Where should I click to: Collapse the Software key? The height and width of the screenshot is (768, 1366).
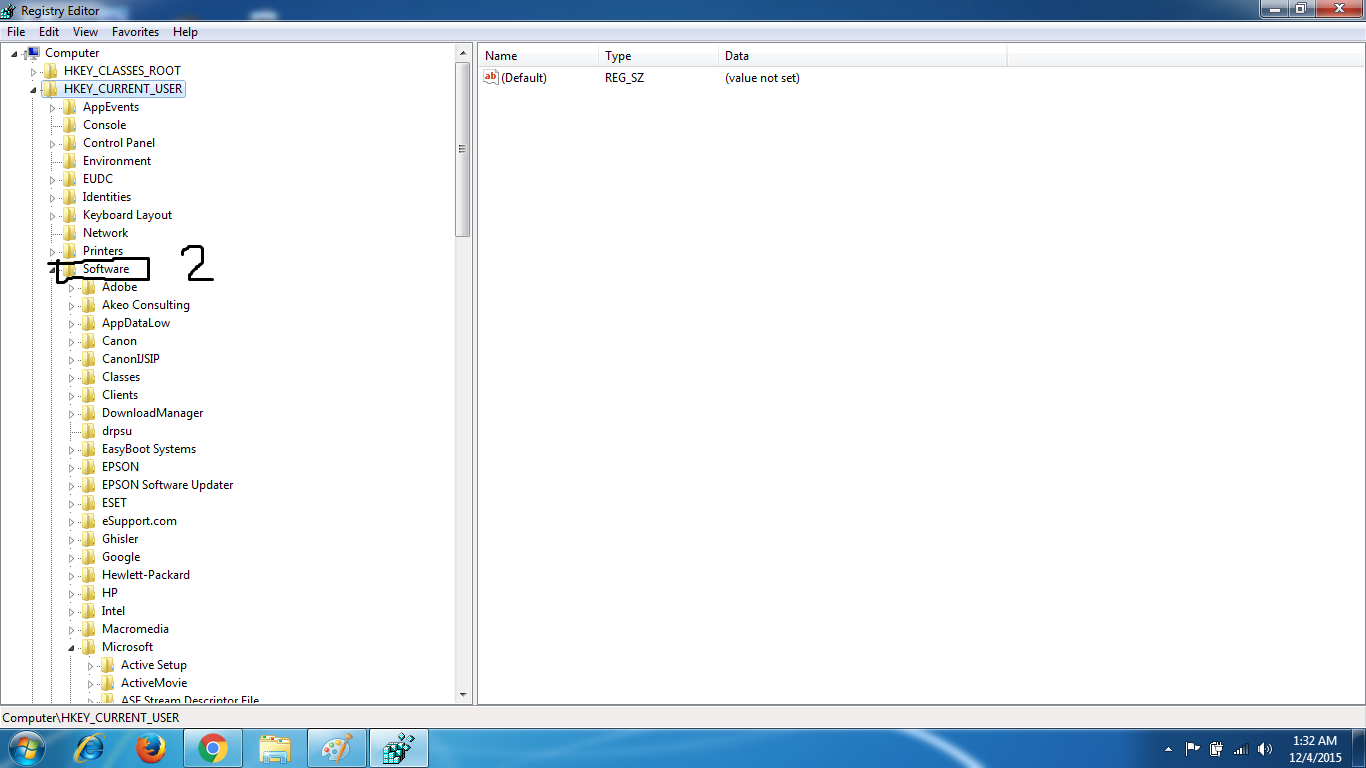pyautogui.click(x=52, y=269)
